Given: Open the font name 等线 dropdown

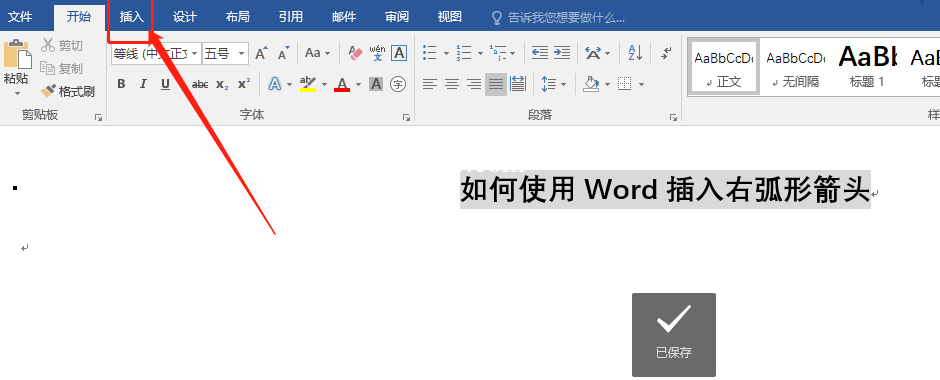Looking at the screenshot, I should click(194, 54).
